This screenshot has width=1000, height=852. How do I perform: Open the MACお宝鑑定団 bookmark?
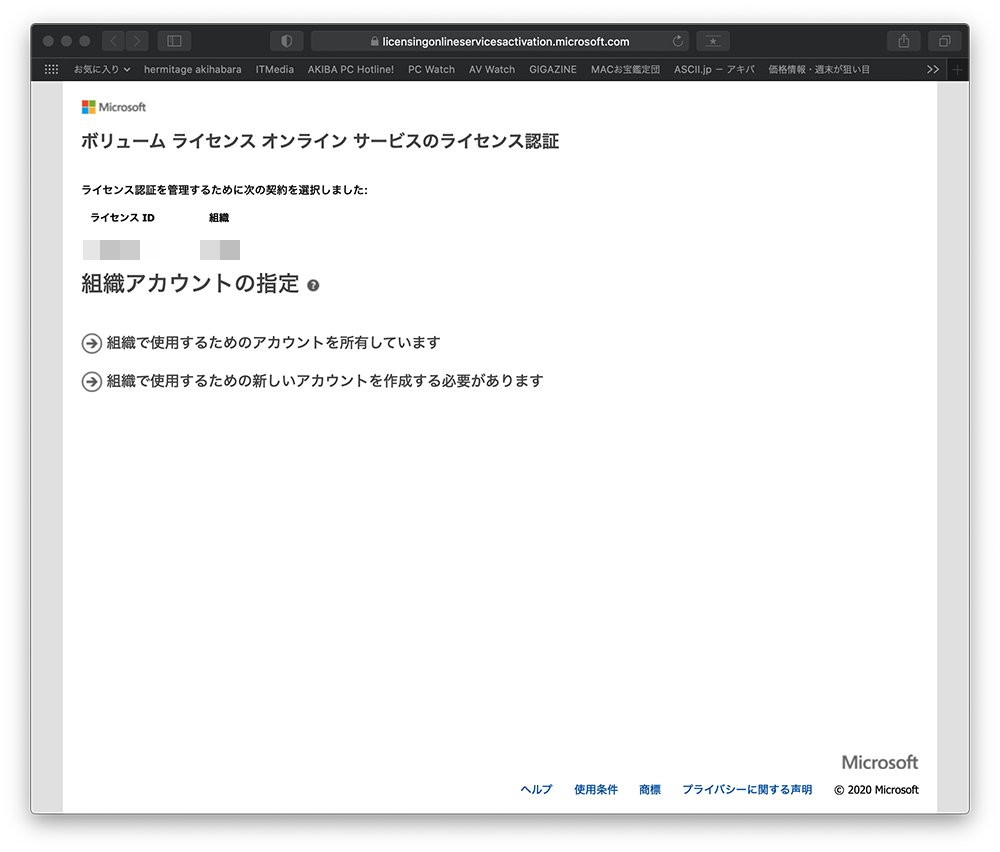(x=625, y=69)
